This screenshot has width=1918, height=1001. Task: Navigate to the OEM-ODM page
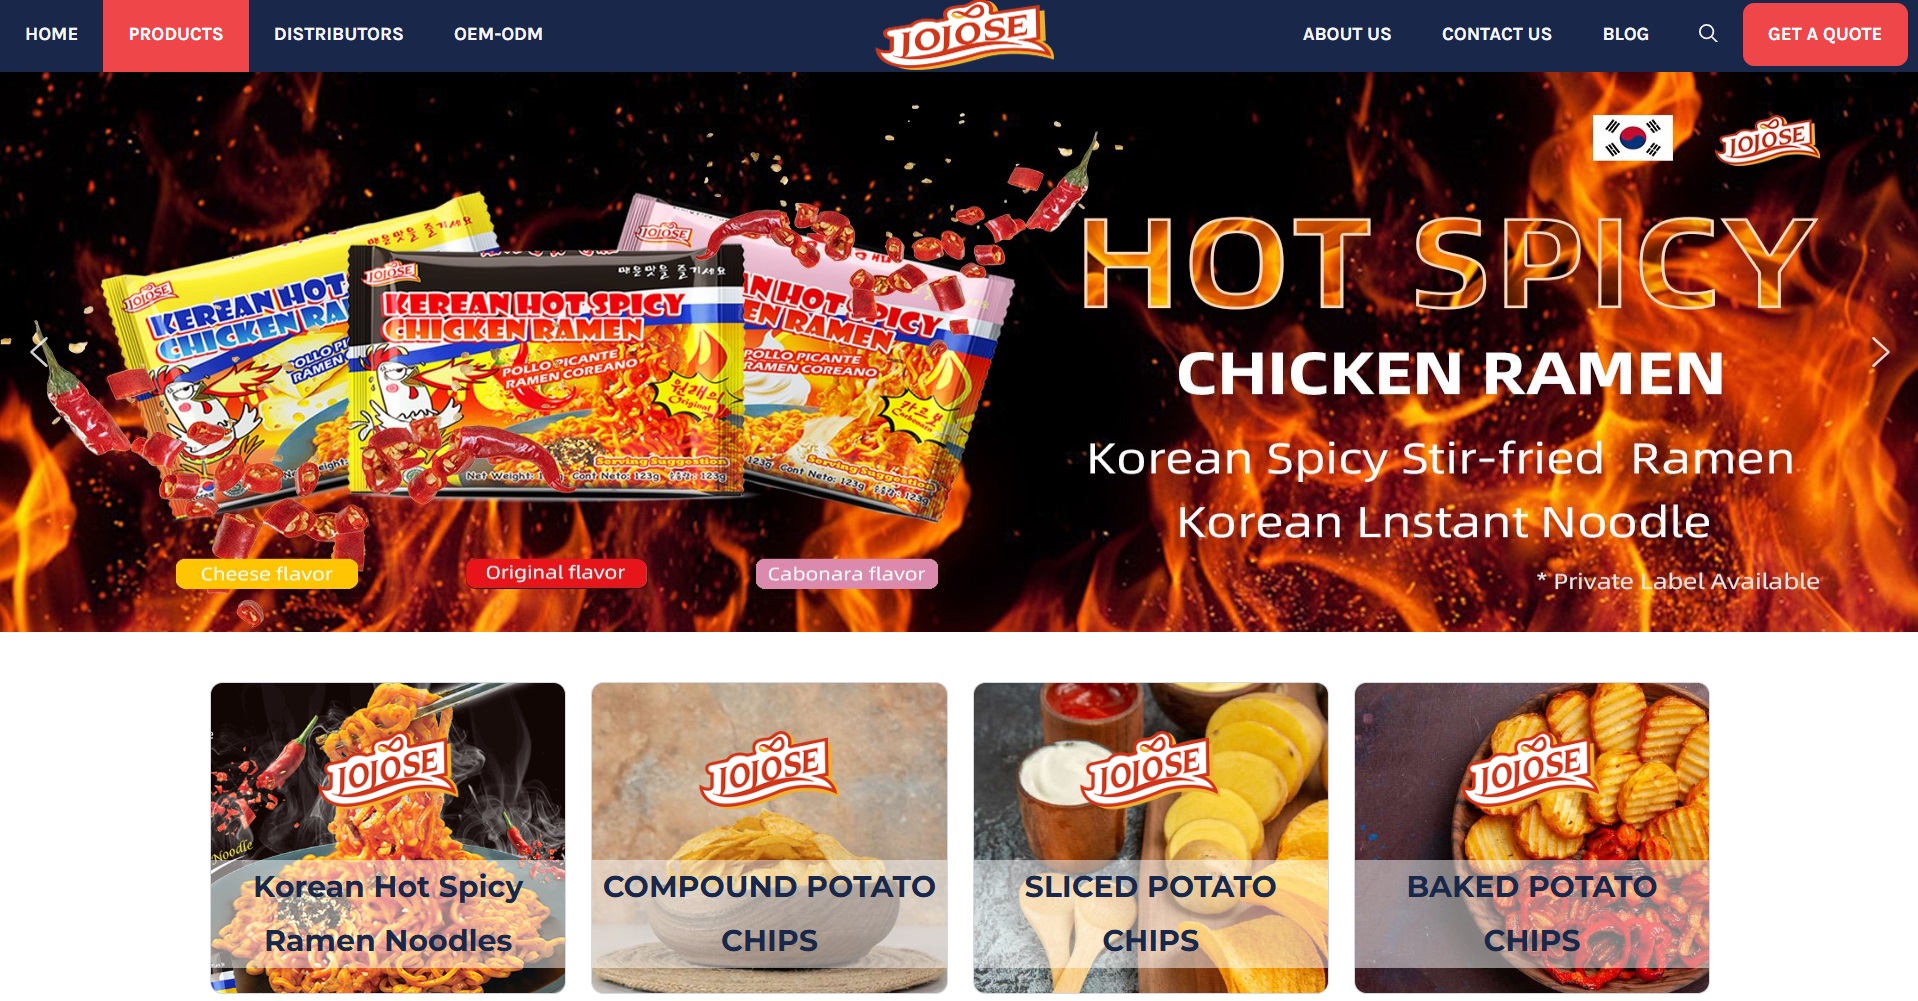click(498, 35)
